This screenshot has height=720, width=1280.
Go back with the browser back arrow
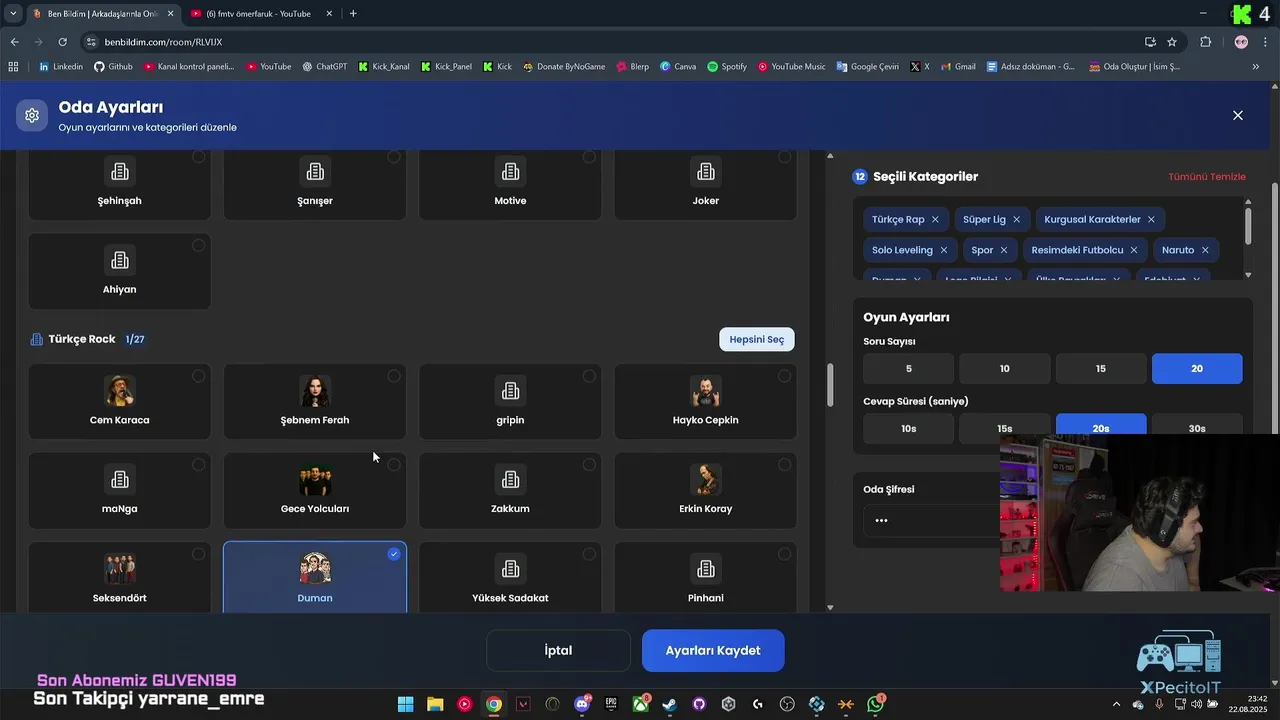pyautogui.click(x=14, y=42)
